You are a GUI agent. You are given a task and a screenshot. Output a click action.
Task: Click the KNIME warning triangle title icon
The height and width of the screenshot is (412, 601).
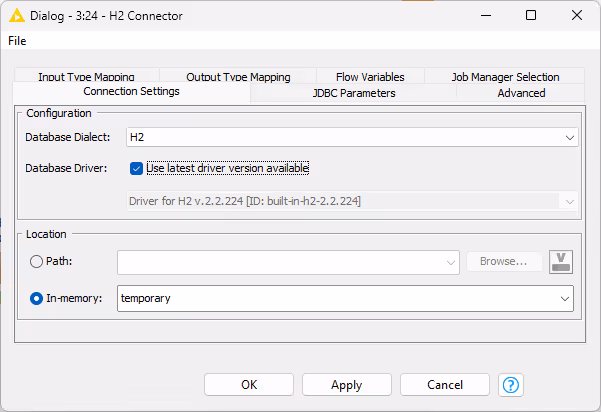point(16,15)
